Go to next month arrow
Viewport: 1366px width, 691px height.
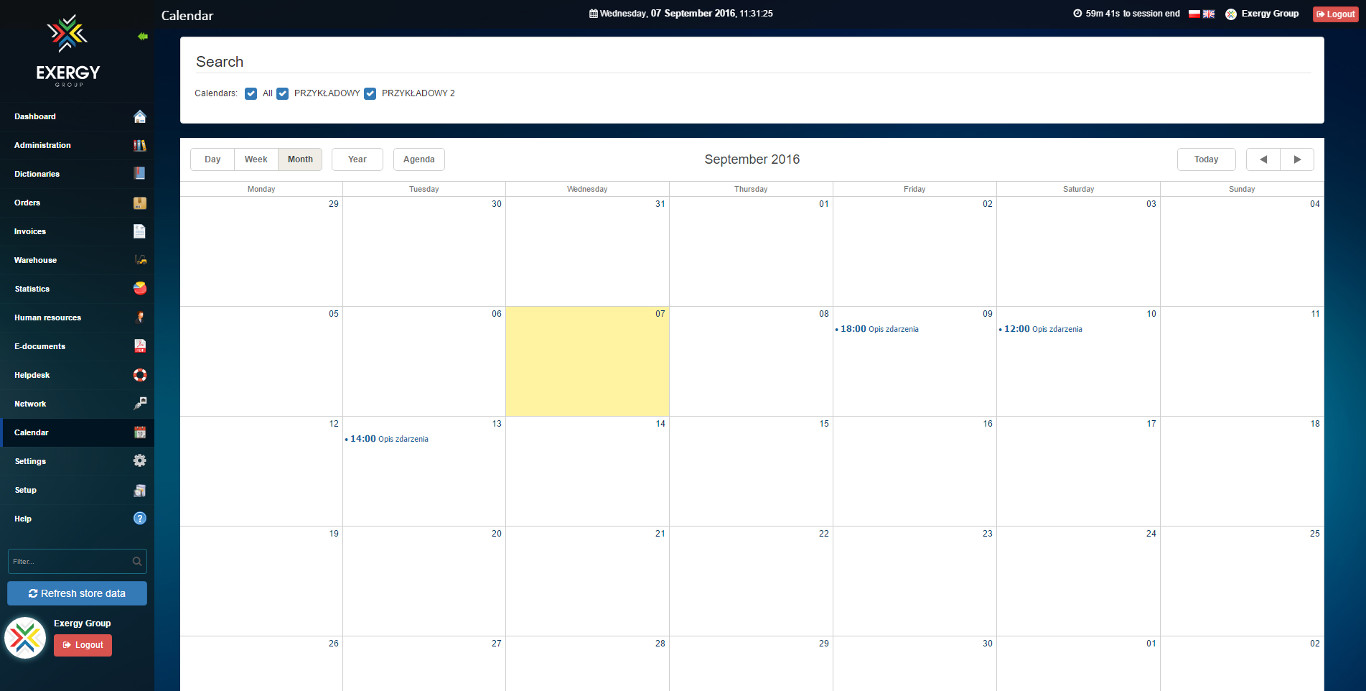(1297, 160)
